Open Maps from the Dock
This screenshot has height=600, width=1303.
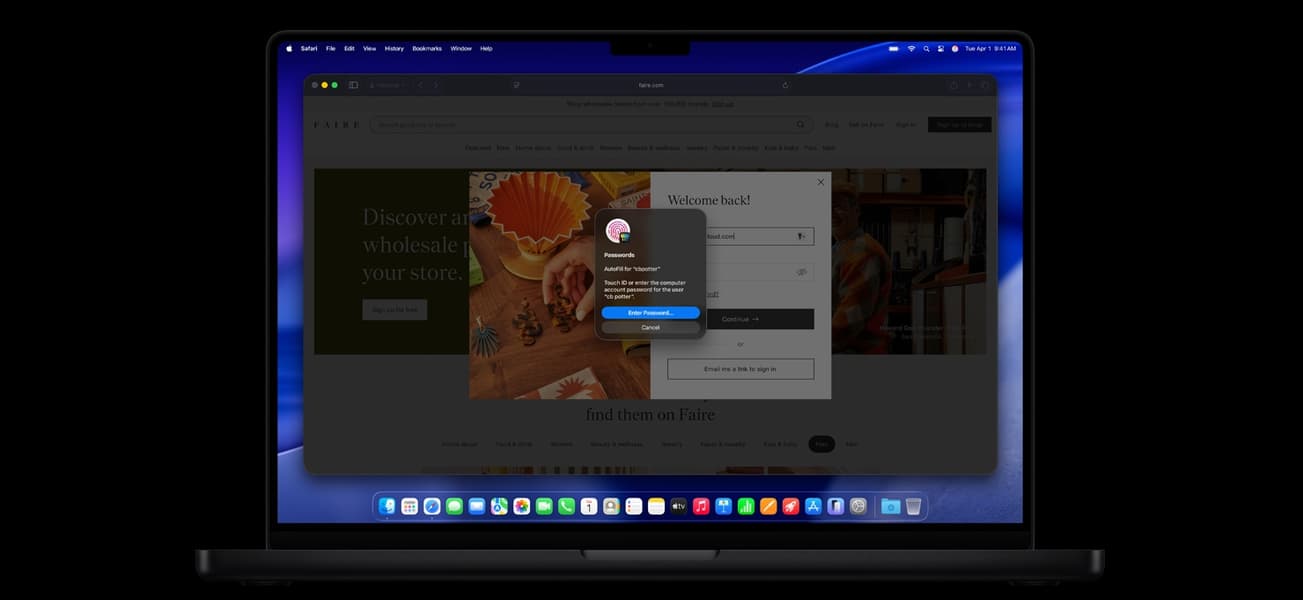[499, 507]
